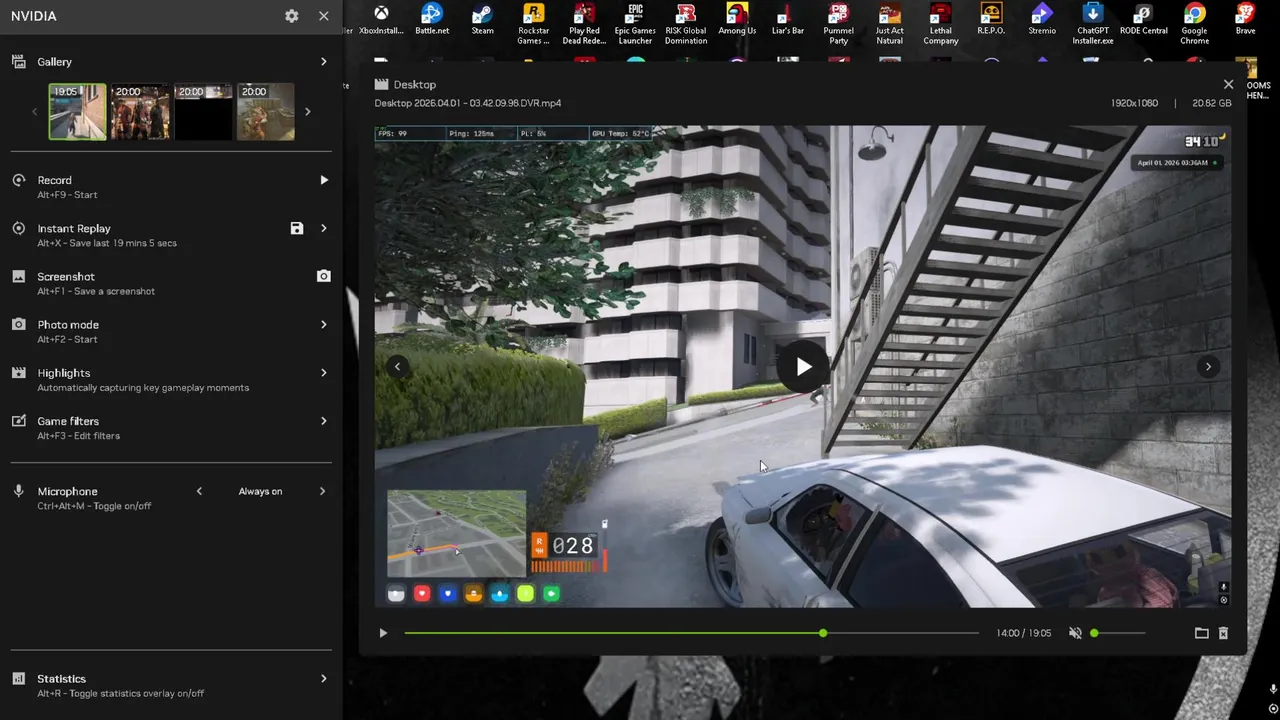
Task: Select the 19:05 gallery thumbnail
Action: (x=77, y=111)
